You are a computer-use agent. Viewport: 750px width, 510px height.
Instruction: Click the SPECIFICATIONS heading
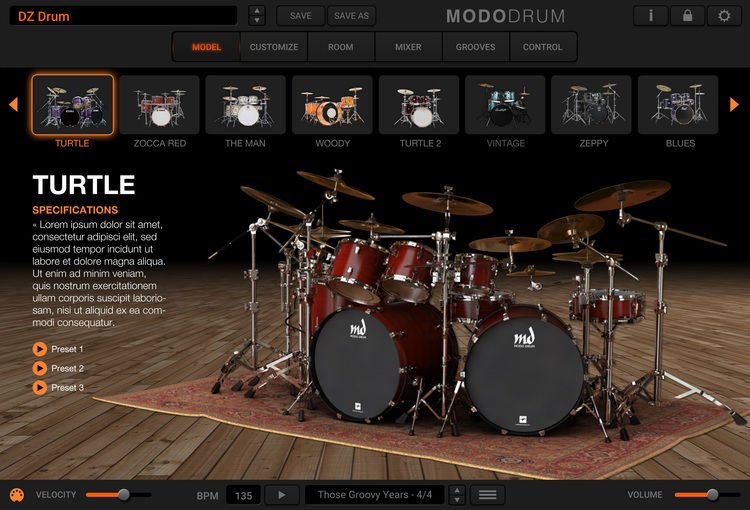[x=75, y=210]
